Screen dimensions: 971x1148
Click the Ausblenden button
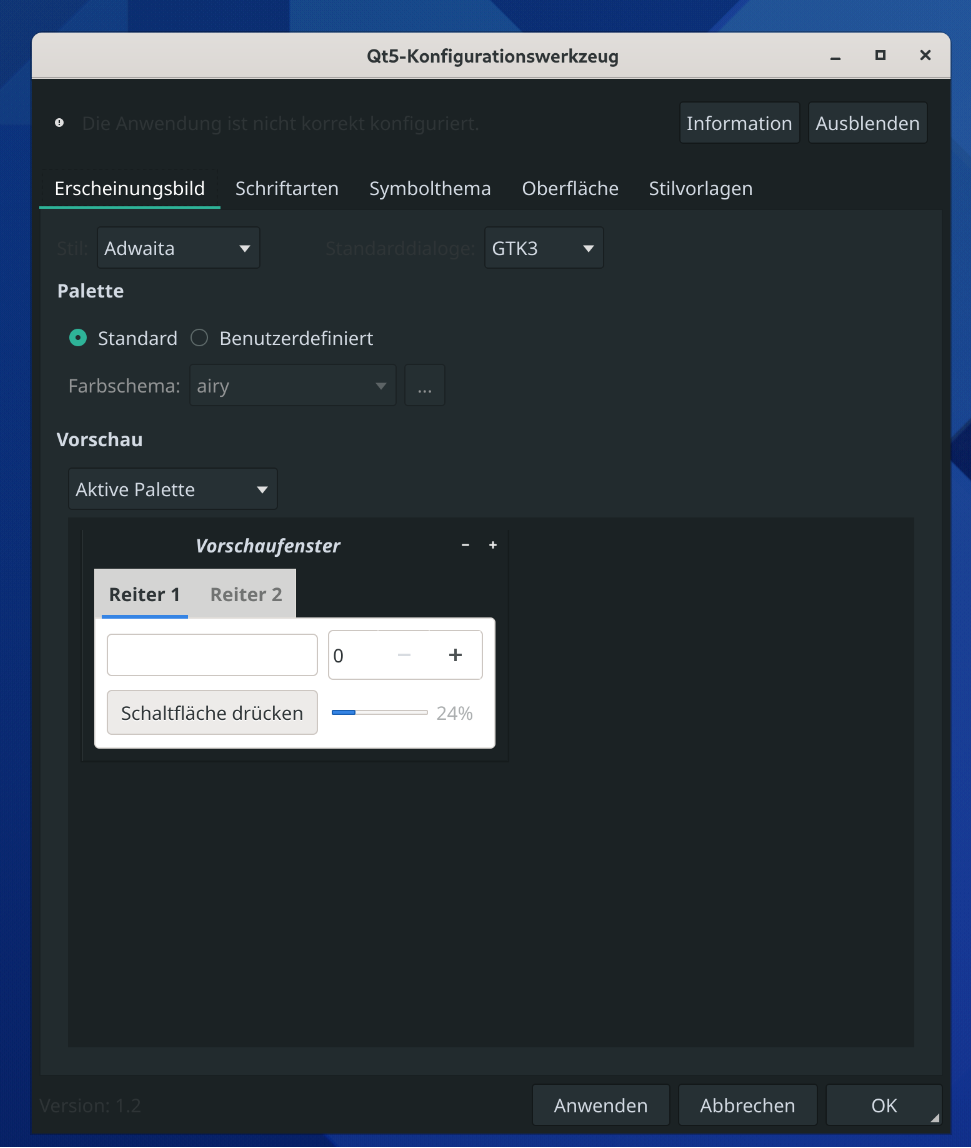[x=868, y=123]
